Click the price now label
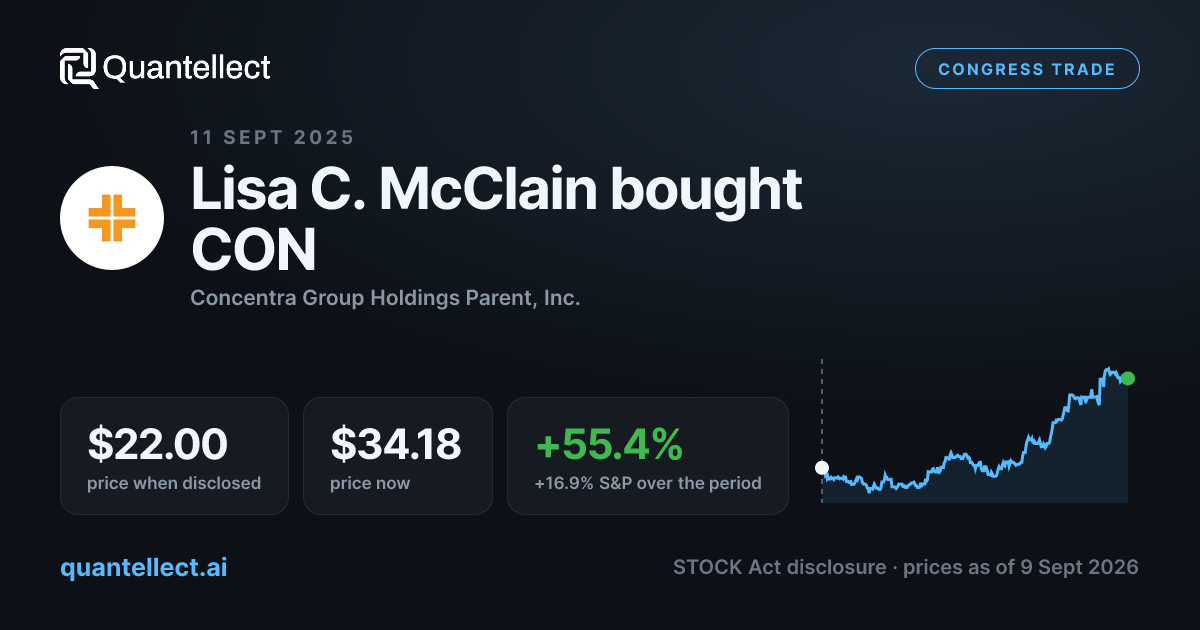This screenshot has width=1200, height=630. tap(370, 483)
